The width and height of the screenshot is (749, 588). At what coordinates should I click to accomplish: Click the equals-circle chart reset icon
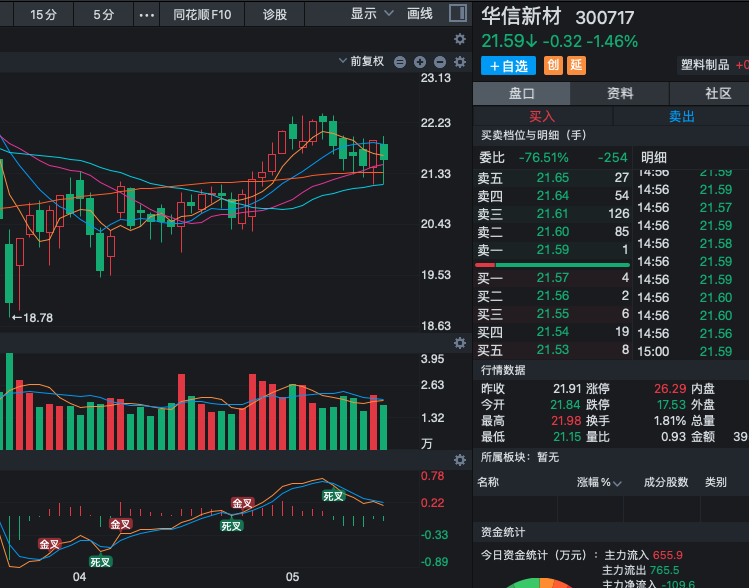[x=400, y=62]
